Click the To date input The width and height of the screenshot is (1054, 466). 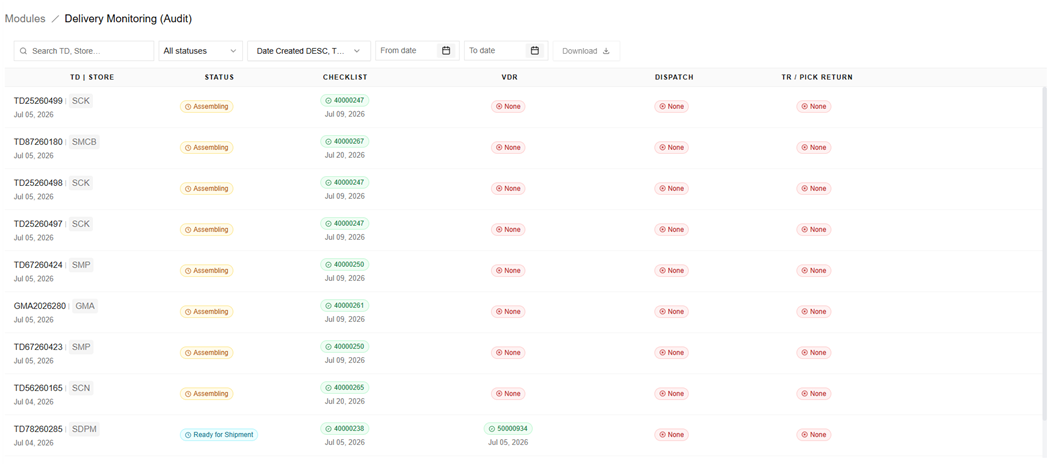pos(506,51)
